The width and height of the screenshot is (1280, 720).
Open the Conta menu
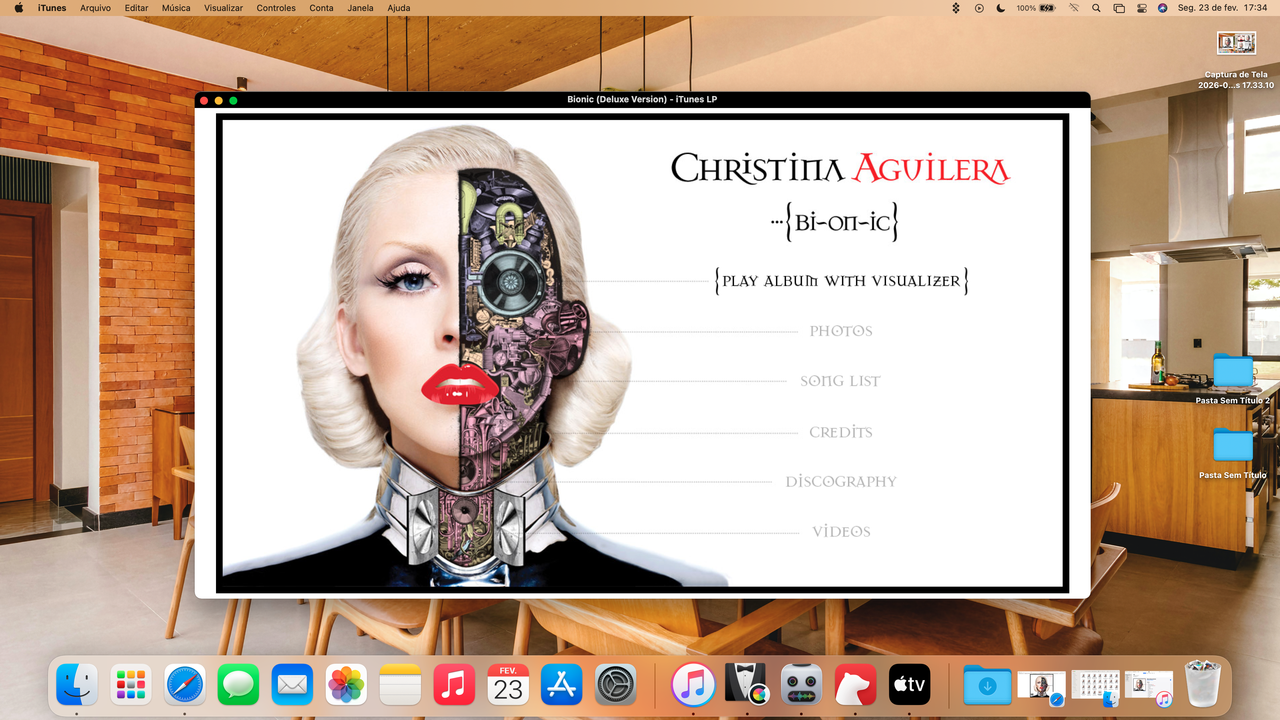point(321,8)
